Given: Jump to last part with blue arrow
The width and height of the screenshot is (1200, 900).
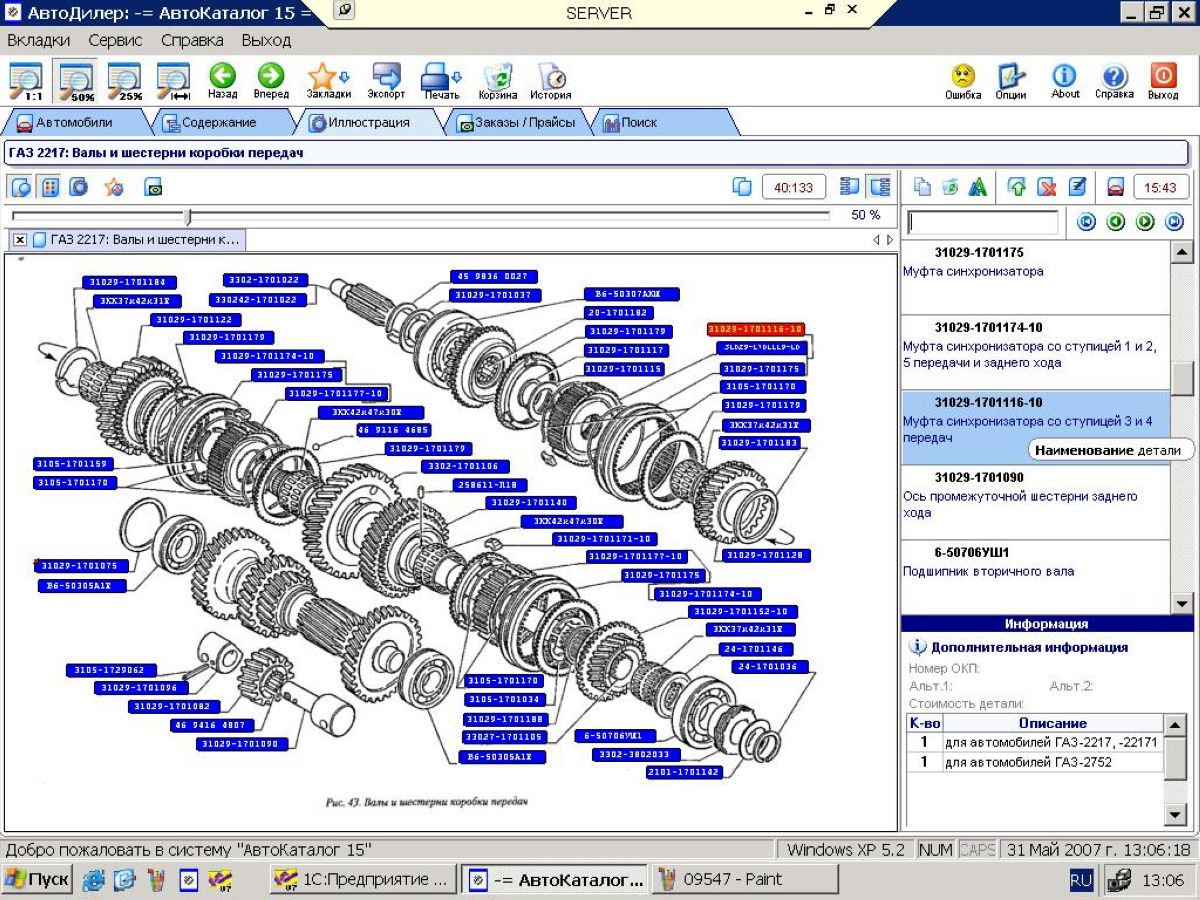Looking at the screenshot, I should (1175, 222).
